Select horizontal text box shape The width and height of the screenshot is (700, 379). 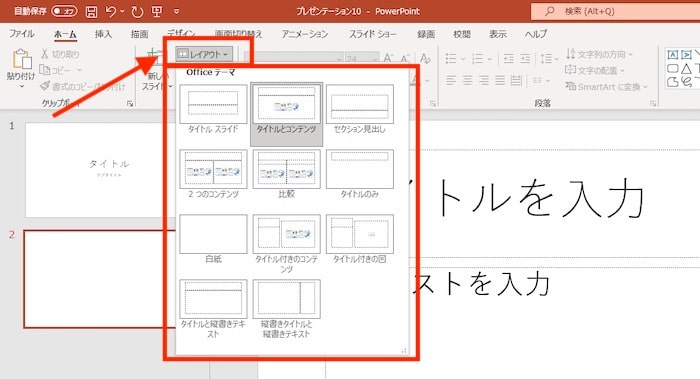pyautogui.click(x=672, y=54)
